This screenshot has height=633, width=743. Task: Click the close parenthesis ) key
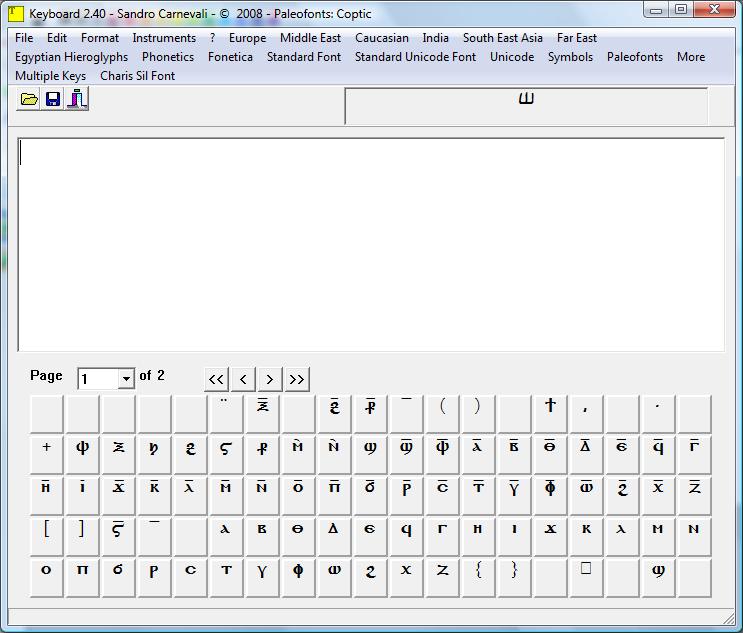pyautogui.click(x=478, y=414)
